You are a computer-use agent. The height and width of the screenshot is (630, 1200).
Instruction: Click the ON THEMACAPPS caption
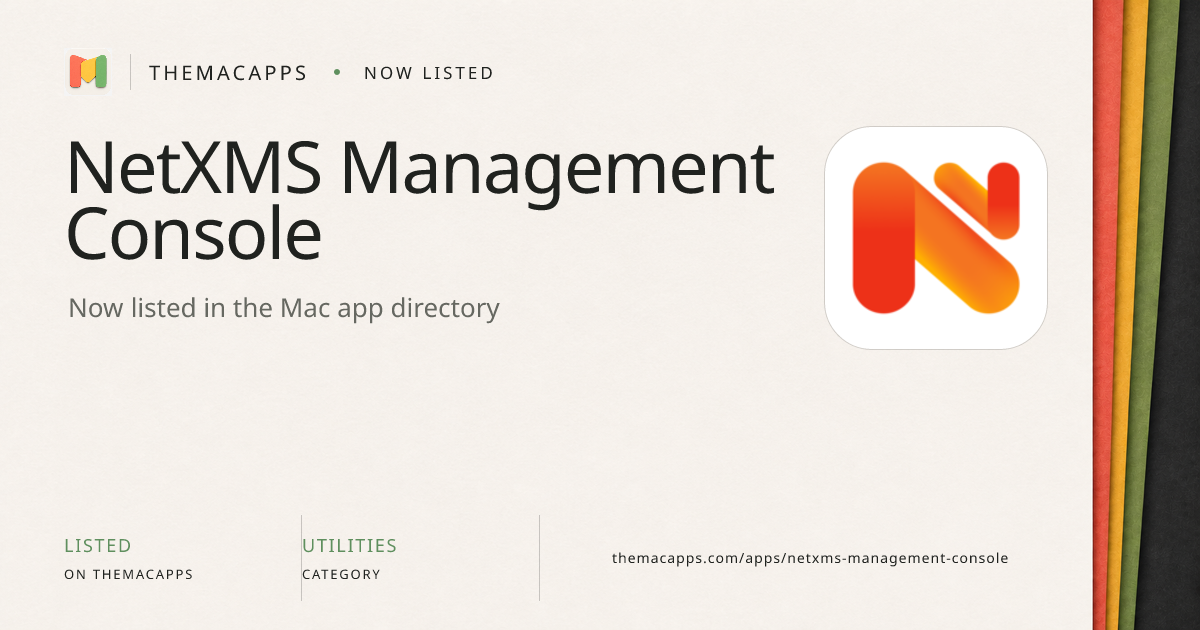(128, 575)
